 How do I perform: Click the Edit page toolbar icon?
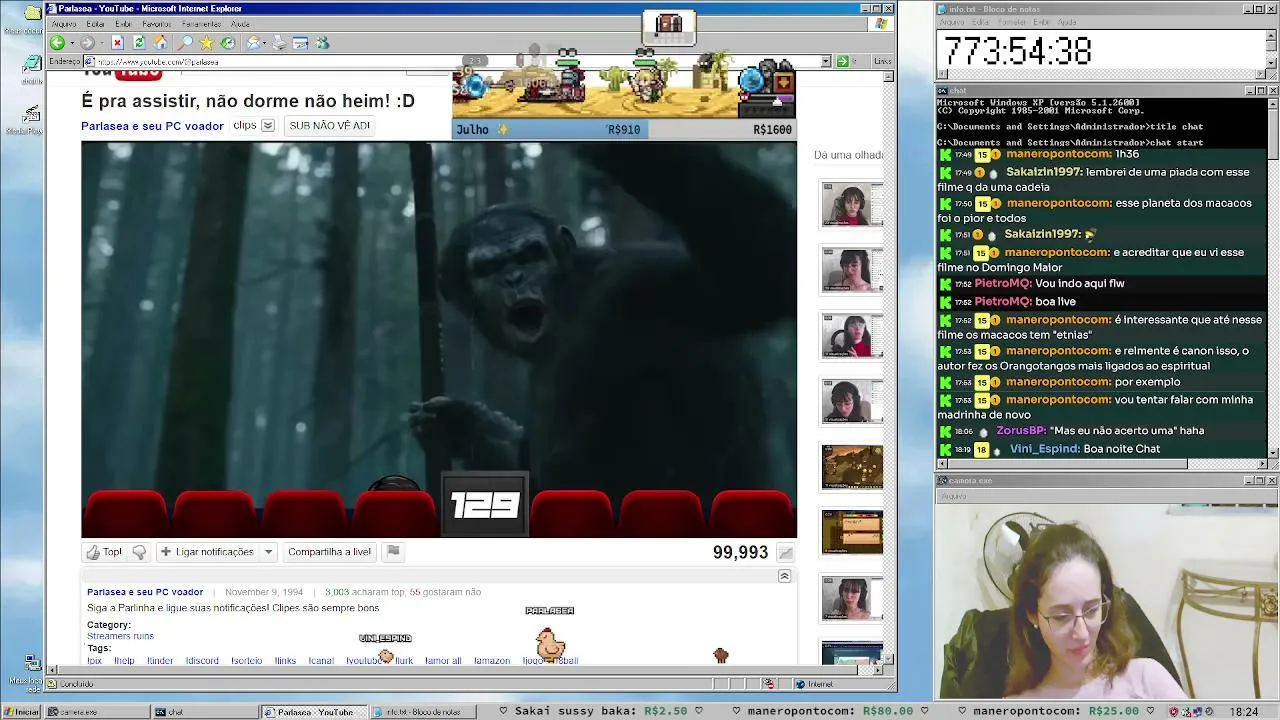tap(300, 43)
